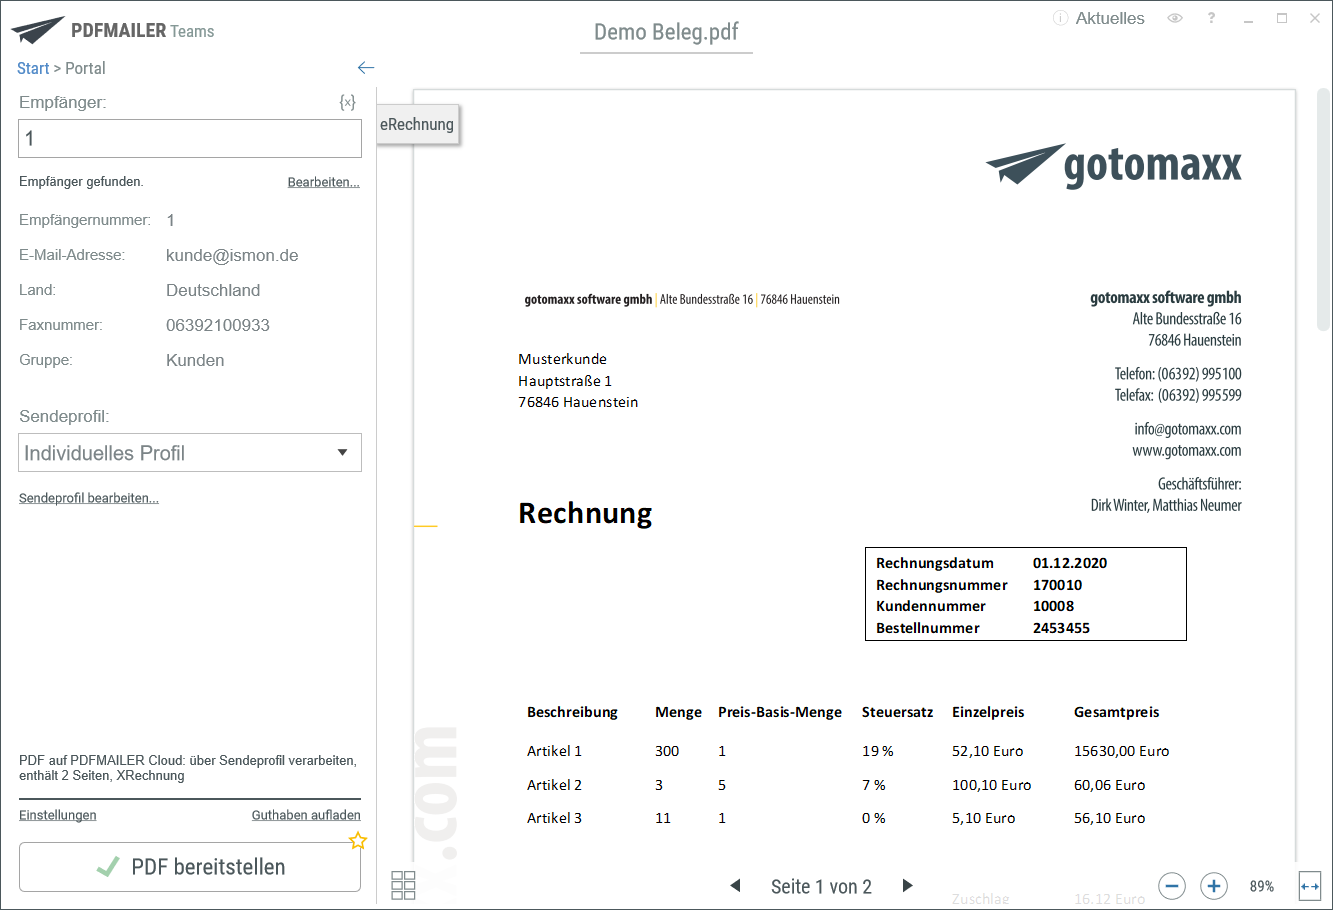1333x910 pixels.
Task: Click the Bestellnummer value 2453455
Action: pyautogui.click(x=1061, y=628)
